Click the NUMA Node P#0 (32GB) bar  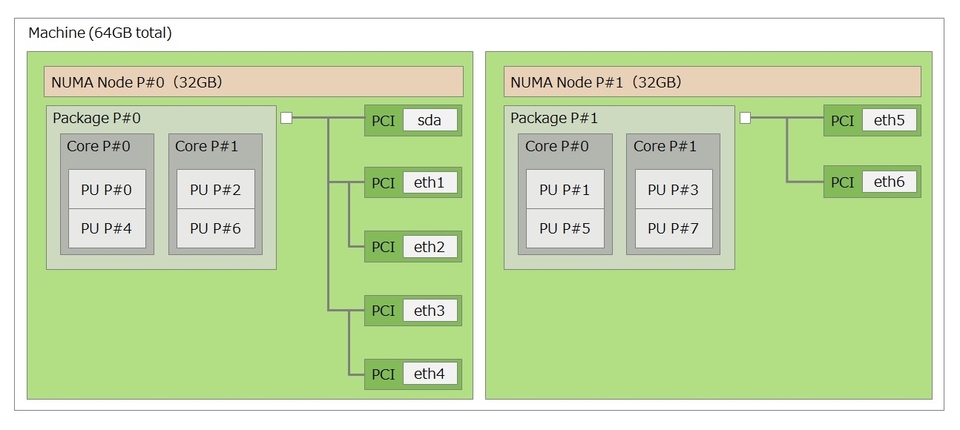pos(253,82)
